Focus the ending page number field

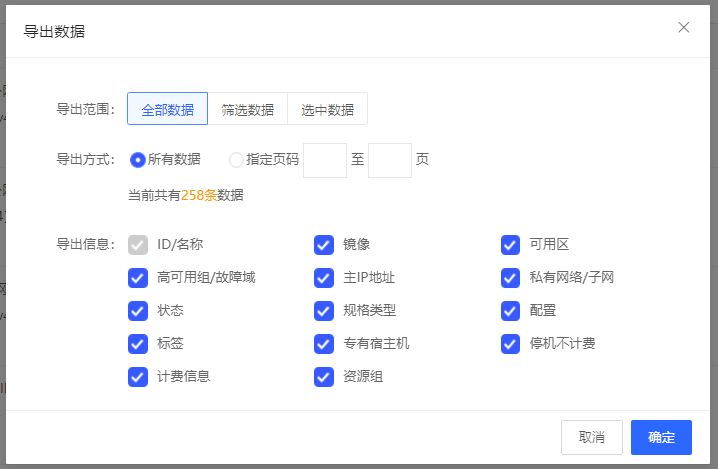click(390, 160)
